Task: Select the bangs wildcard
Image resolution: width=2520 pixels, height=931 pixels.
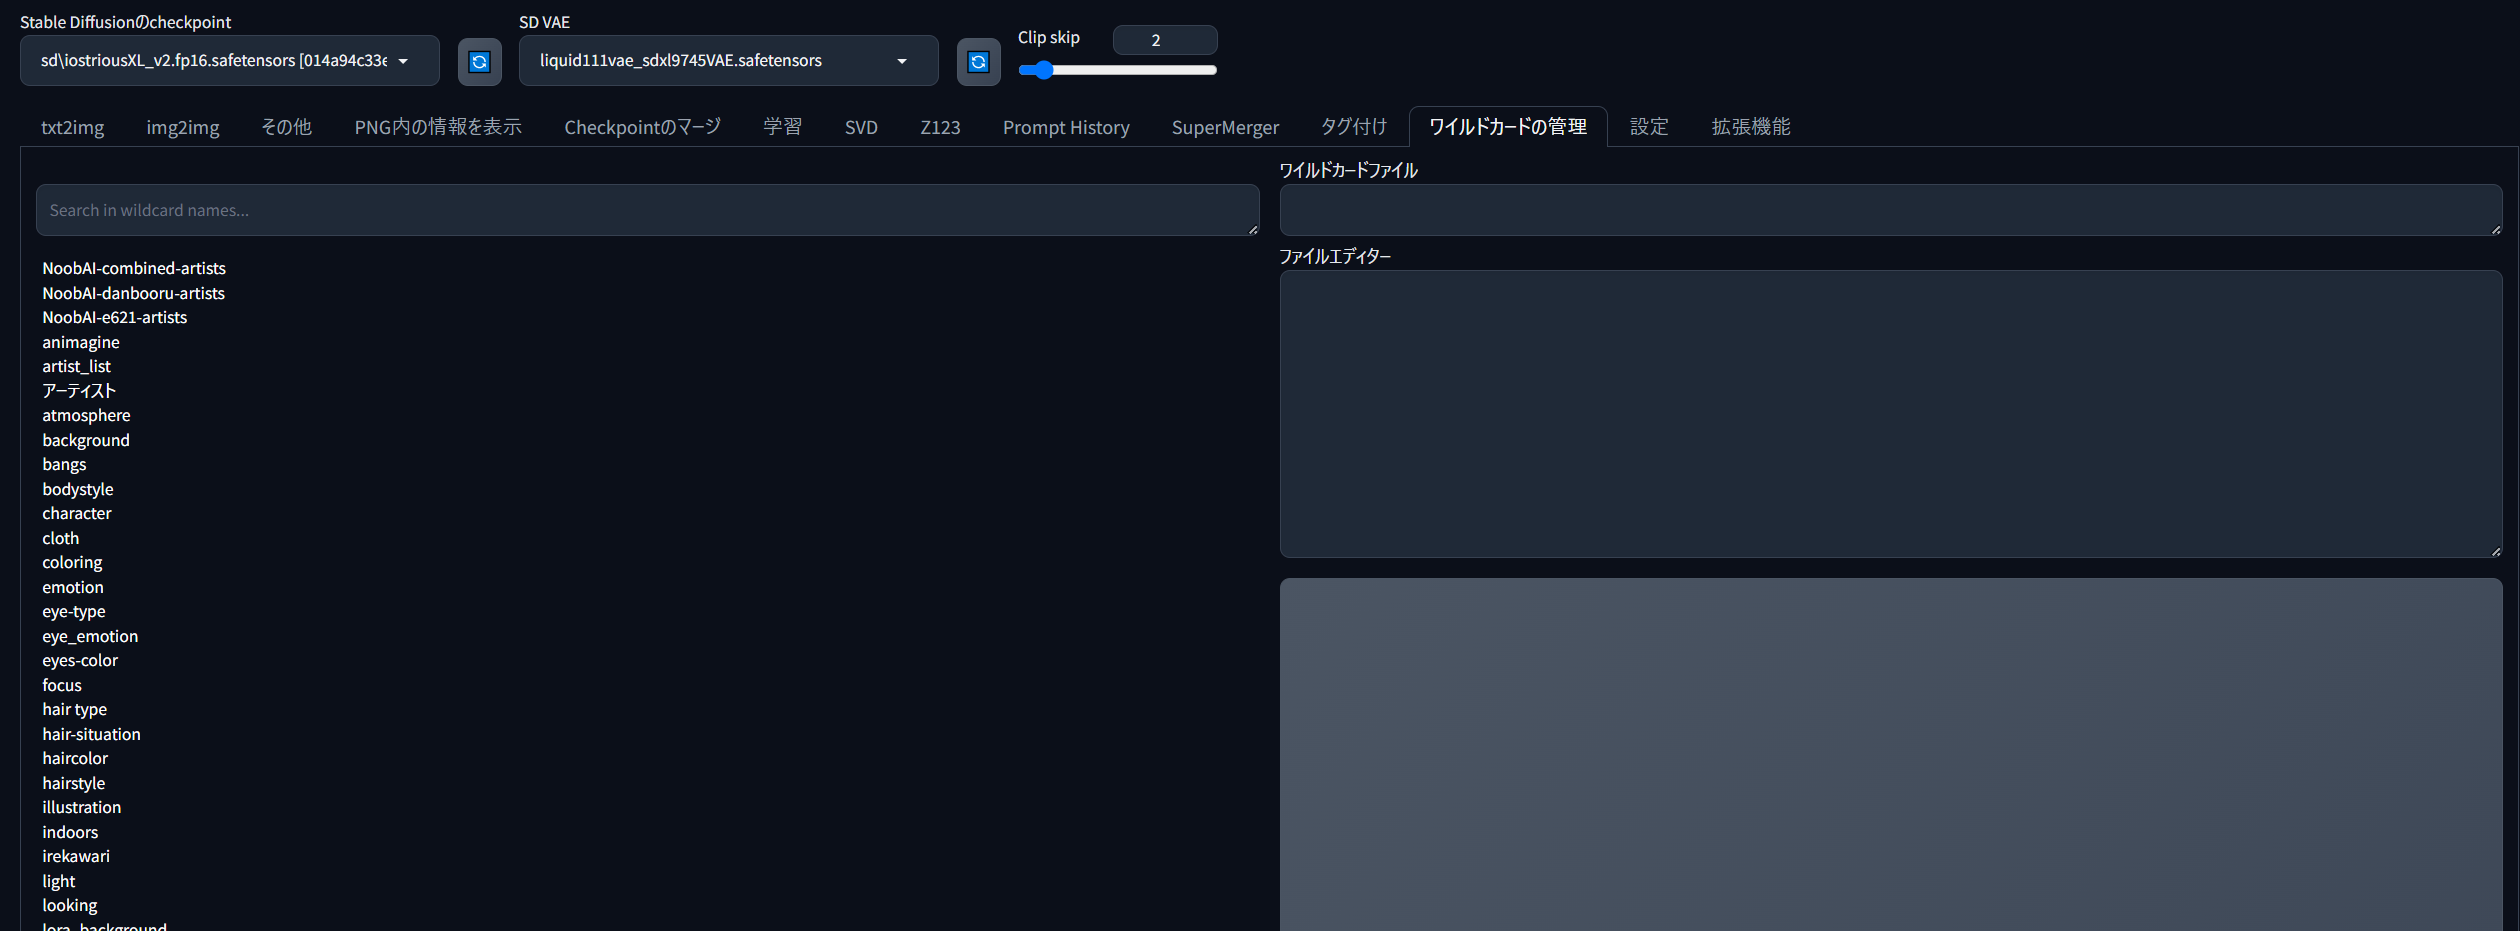Action: 64,464
